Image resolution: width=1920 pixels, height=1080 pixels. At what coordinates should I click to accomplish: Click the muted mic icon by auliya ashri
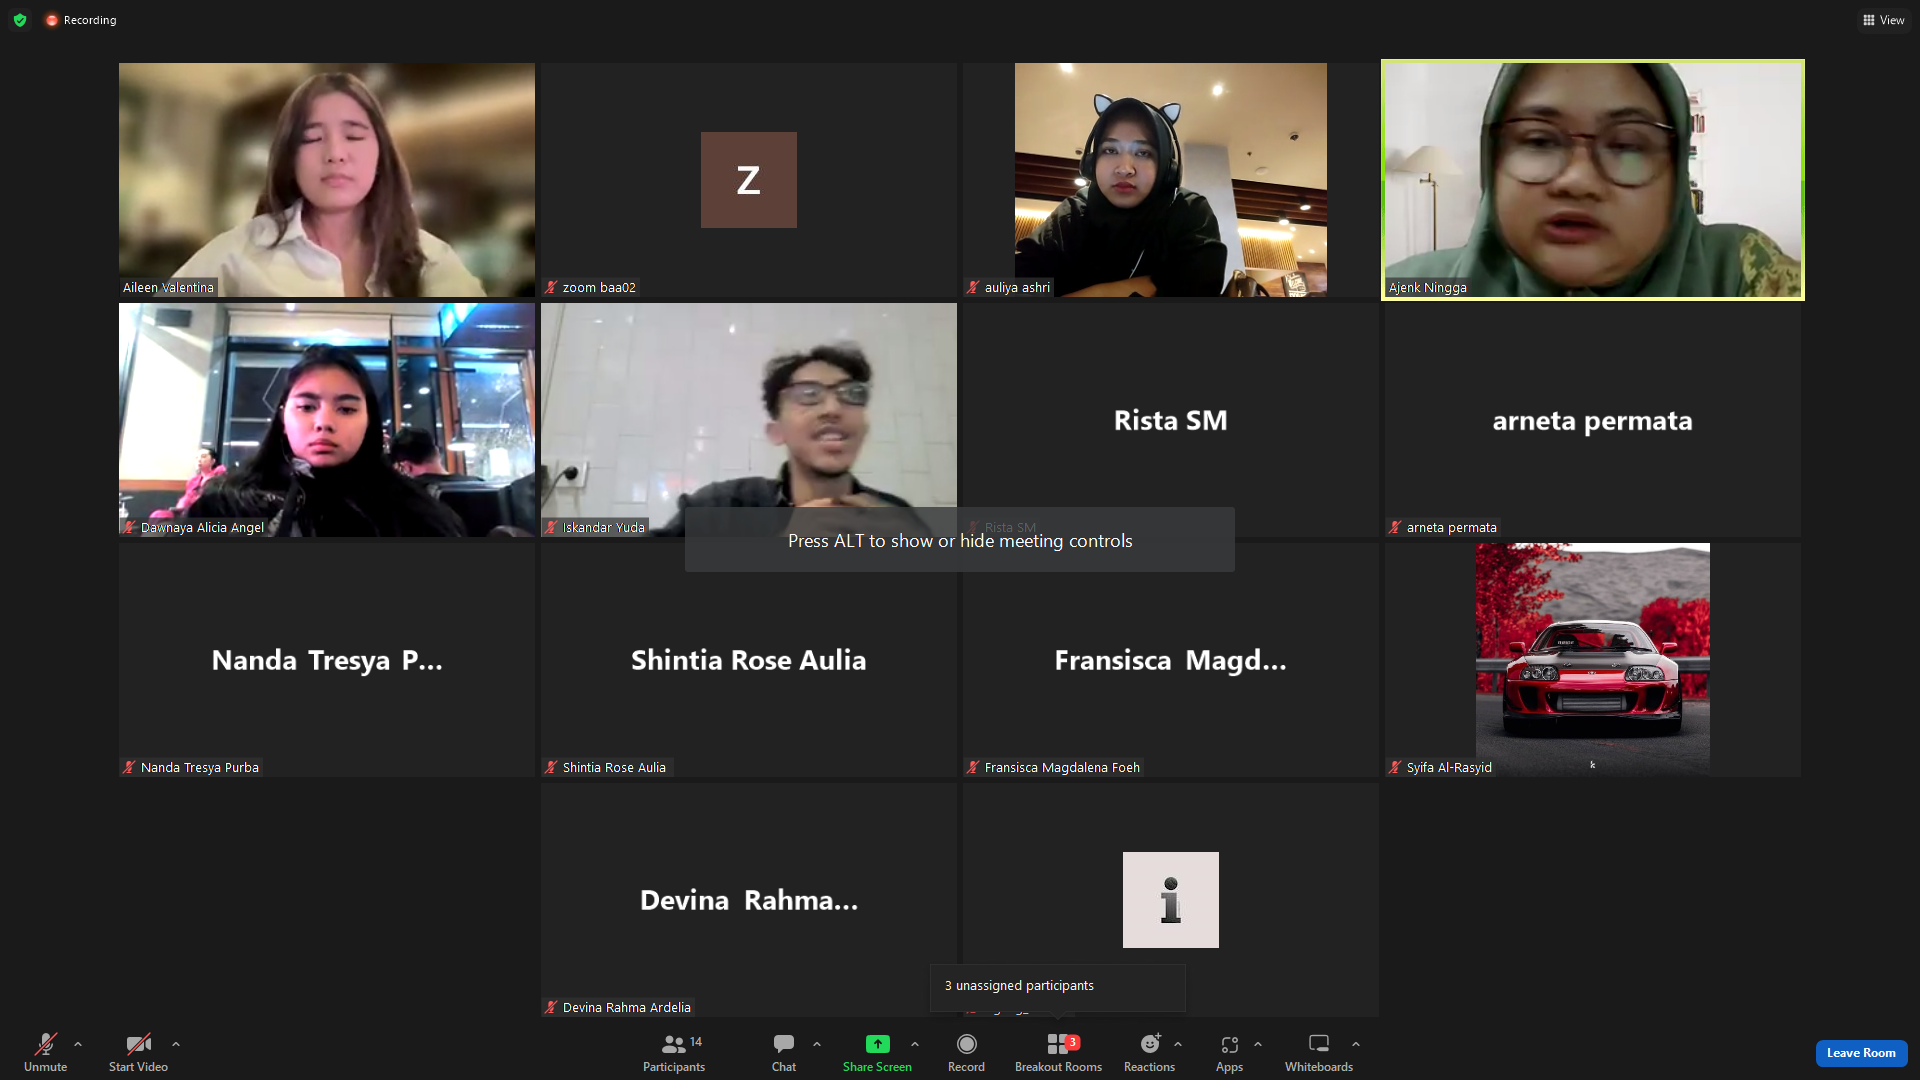click(x=973, y=287)
